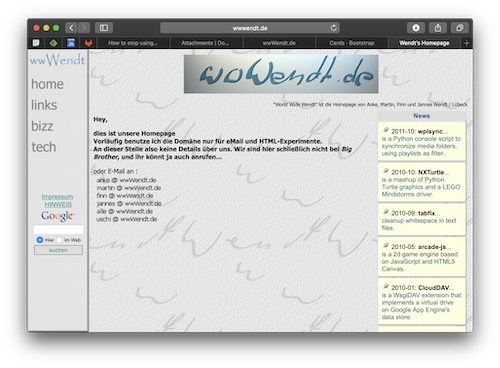Viewport: 500px width, 368px height.
Task: Go forward with the Safari forward arrow
Action: point(84,28)
